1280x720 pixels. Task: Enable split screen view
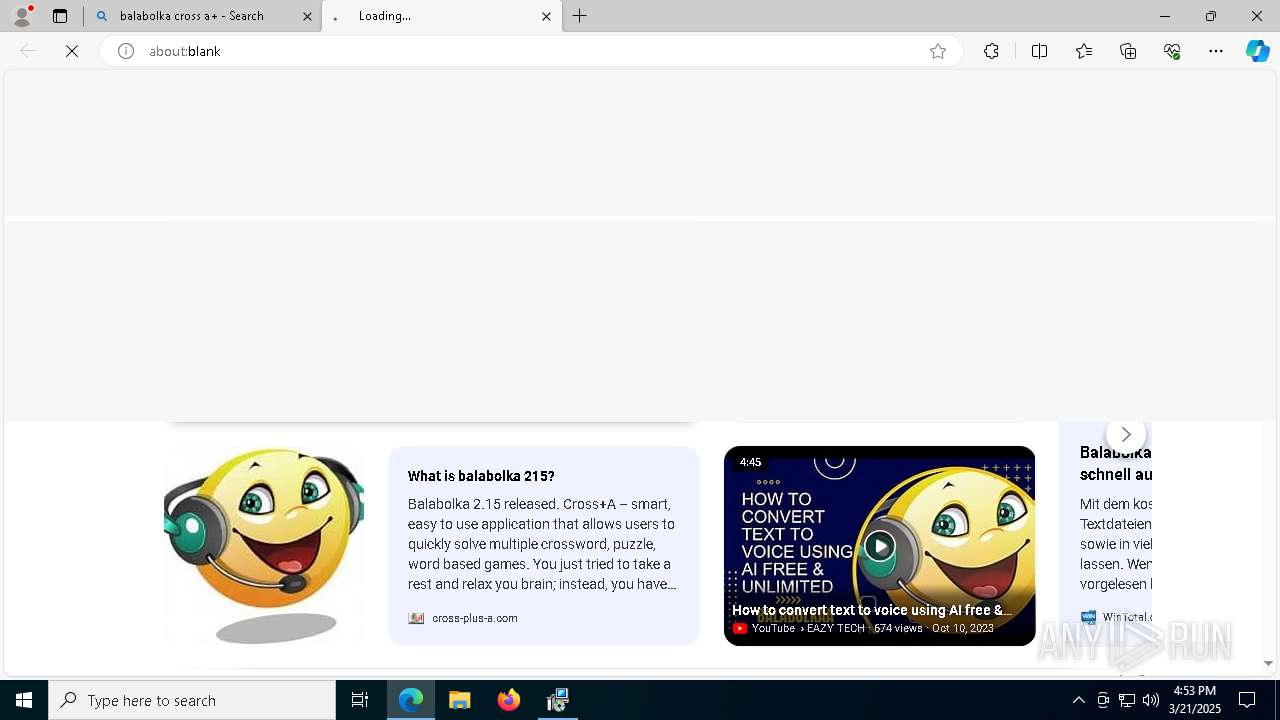click(1040, 51)
